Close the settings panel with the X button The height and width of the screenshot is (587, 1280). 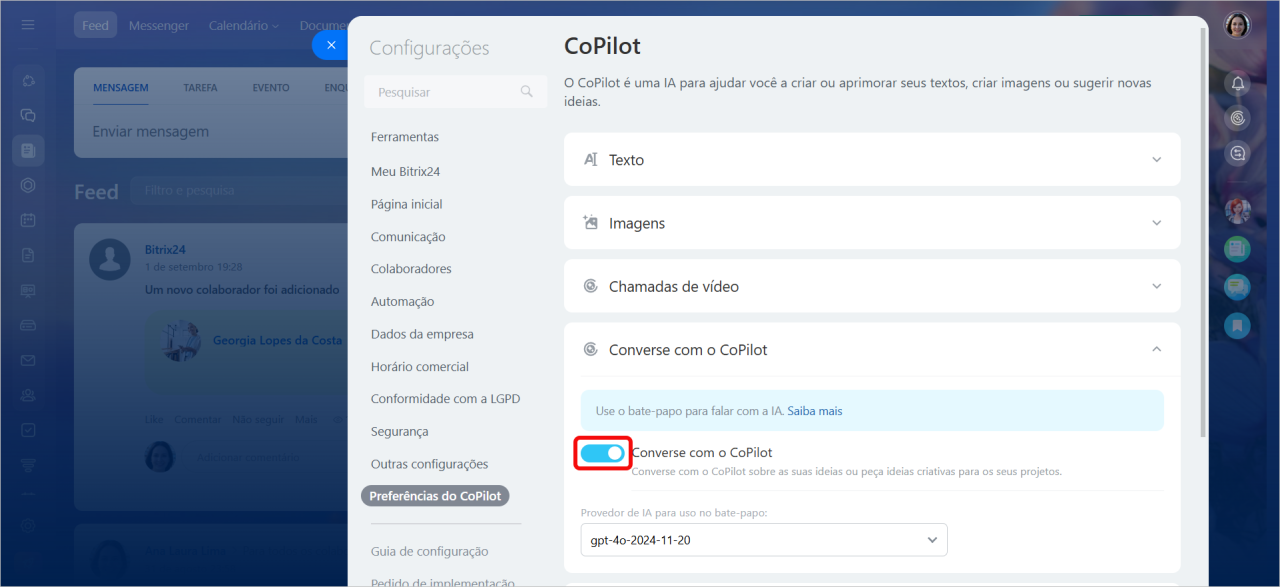[331, 45]
